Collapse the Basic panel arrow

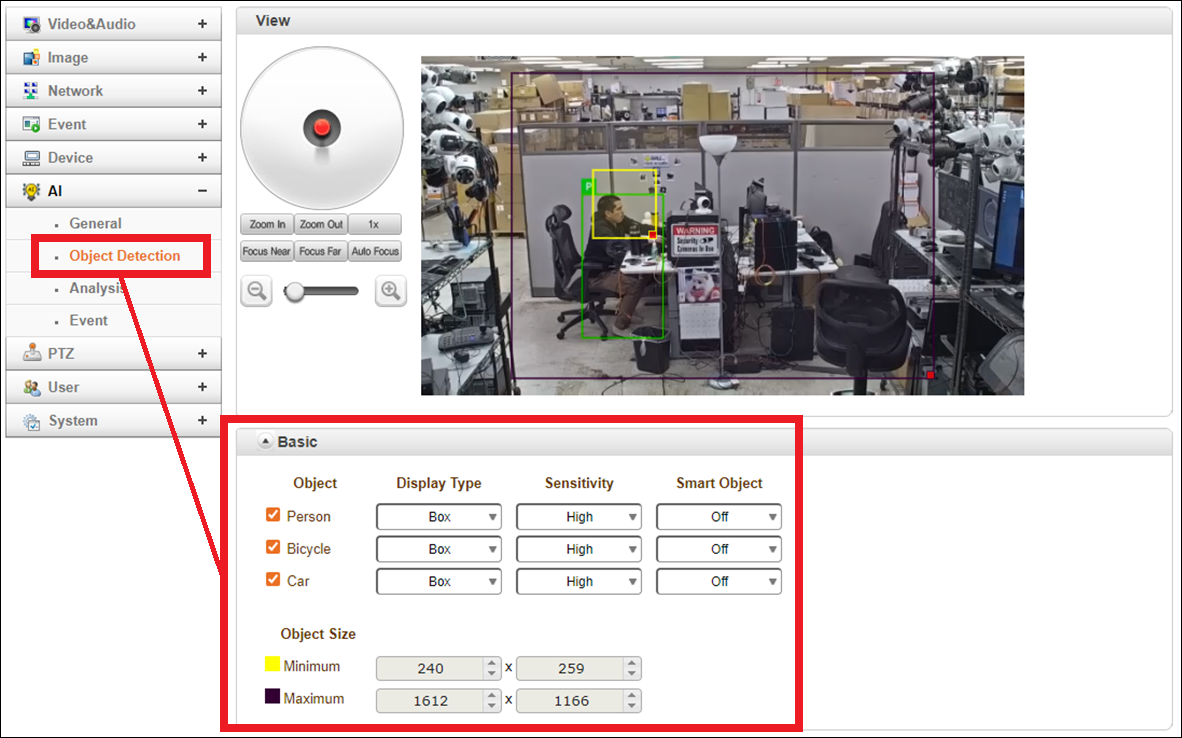pyautogui.click(x=265, y=441)
